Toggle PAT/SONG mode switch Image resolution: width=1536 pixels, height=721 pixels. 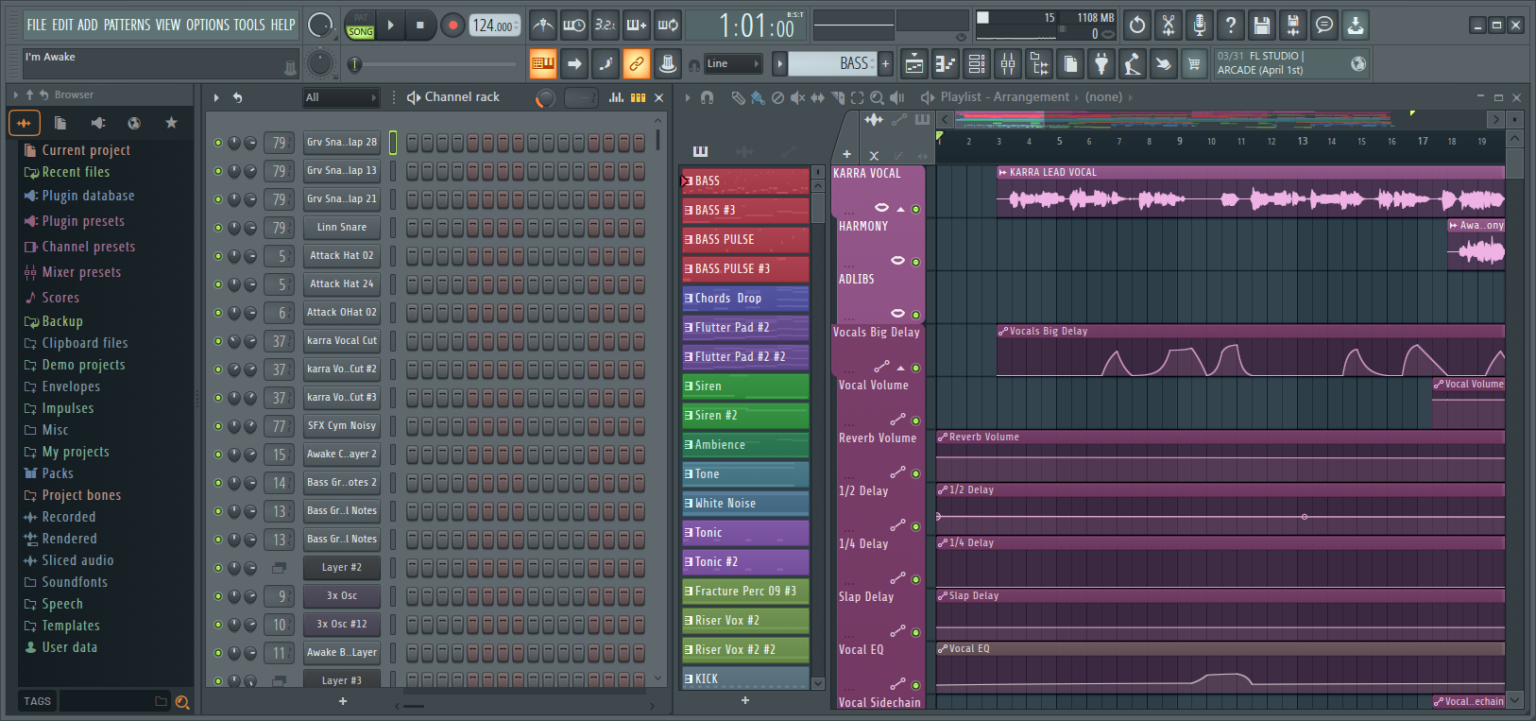point(359,25)
